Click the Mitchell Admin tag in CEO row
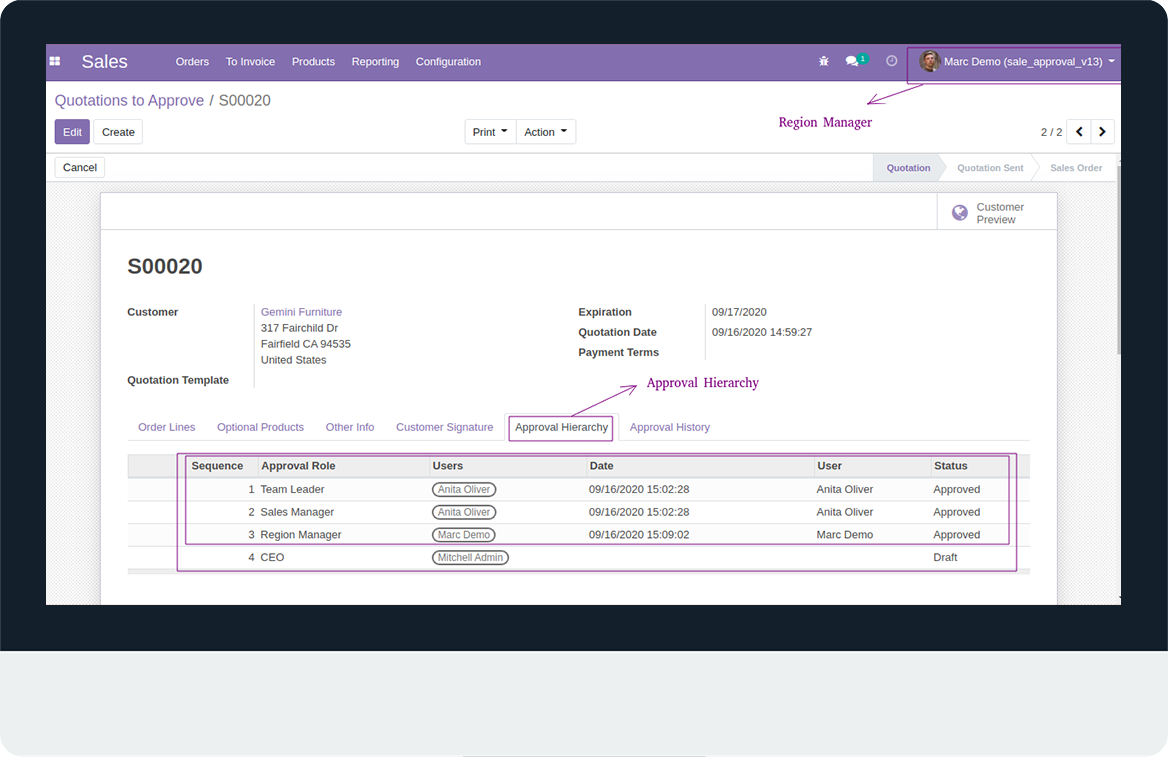 point(470,557)
